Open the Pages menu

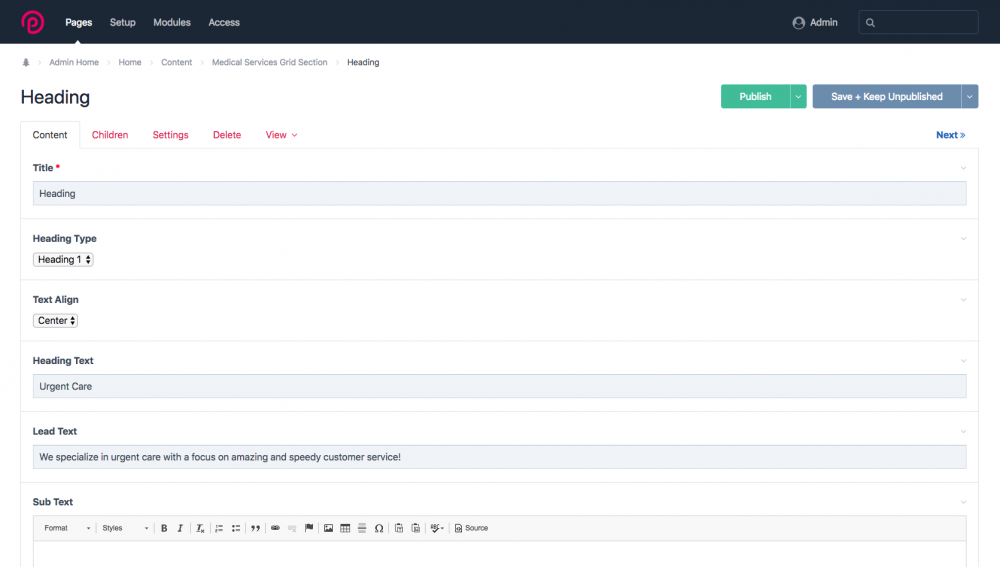pyautogui.click(x=78, y=22)
